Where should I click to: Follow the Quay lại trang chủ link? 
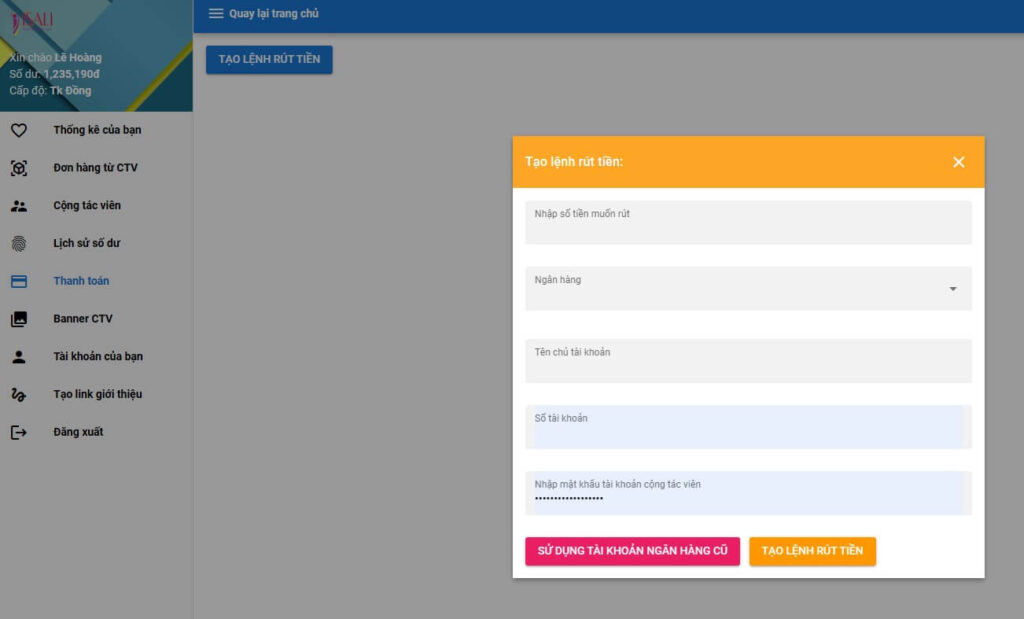[x=274, y=14]
